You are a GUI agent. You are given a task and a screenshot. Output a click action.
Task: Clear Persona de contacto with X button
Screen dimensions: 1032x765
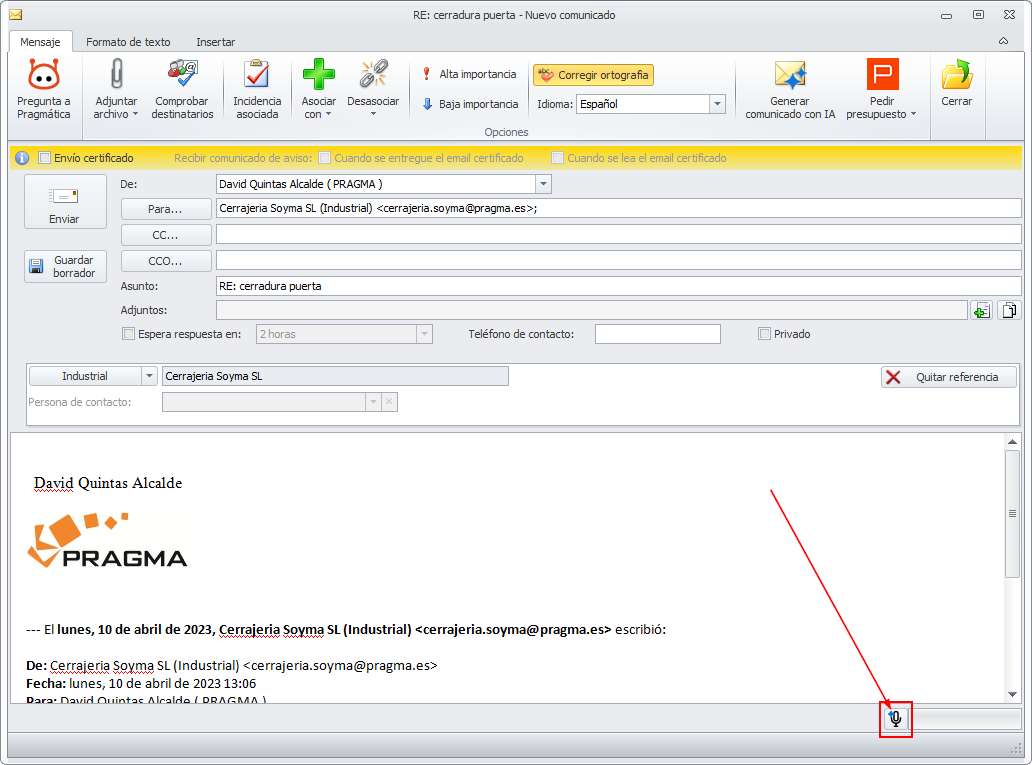pos(389,402)
